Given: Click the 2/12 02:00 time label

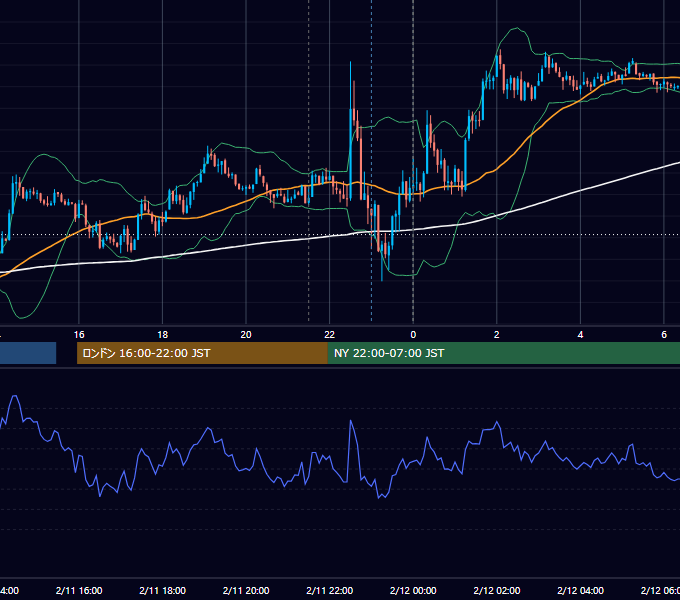Looking at the screenshot, I should pyautogui.click(x=497, y=590).
